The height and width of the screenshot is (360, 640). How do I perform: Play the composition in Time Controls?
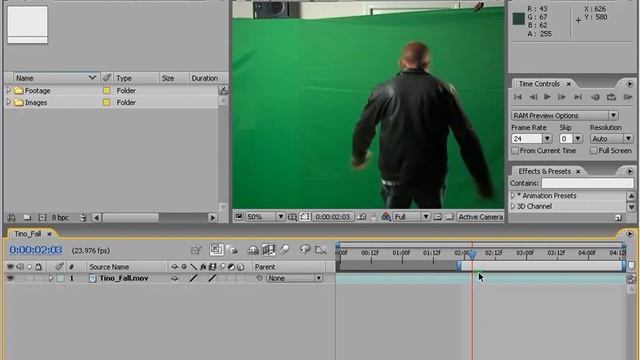[x=547, y=97]
